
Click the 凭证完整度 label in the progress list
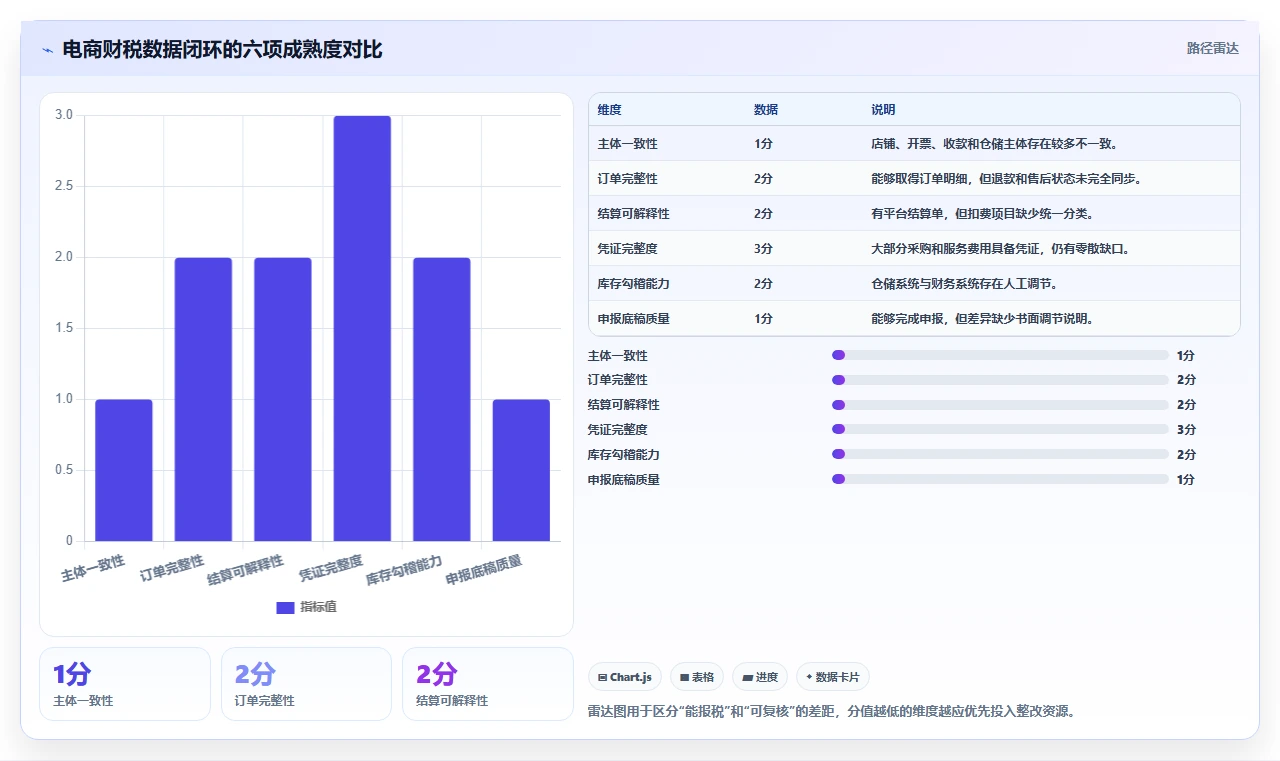pos(618,430)
